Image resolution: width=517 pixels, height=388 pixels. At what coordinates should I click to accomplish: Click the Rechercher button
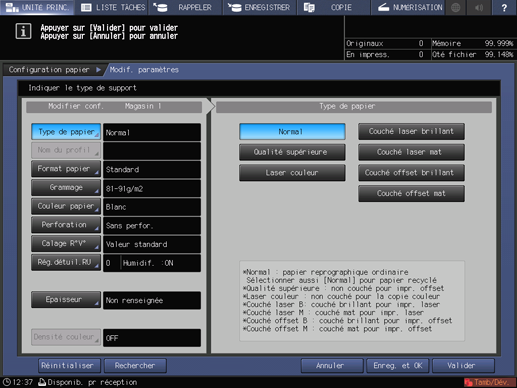[x=135, y=366]
